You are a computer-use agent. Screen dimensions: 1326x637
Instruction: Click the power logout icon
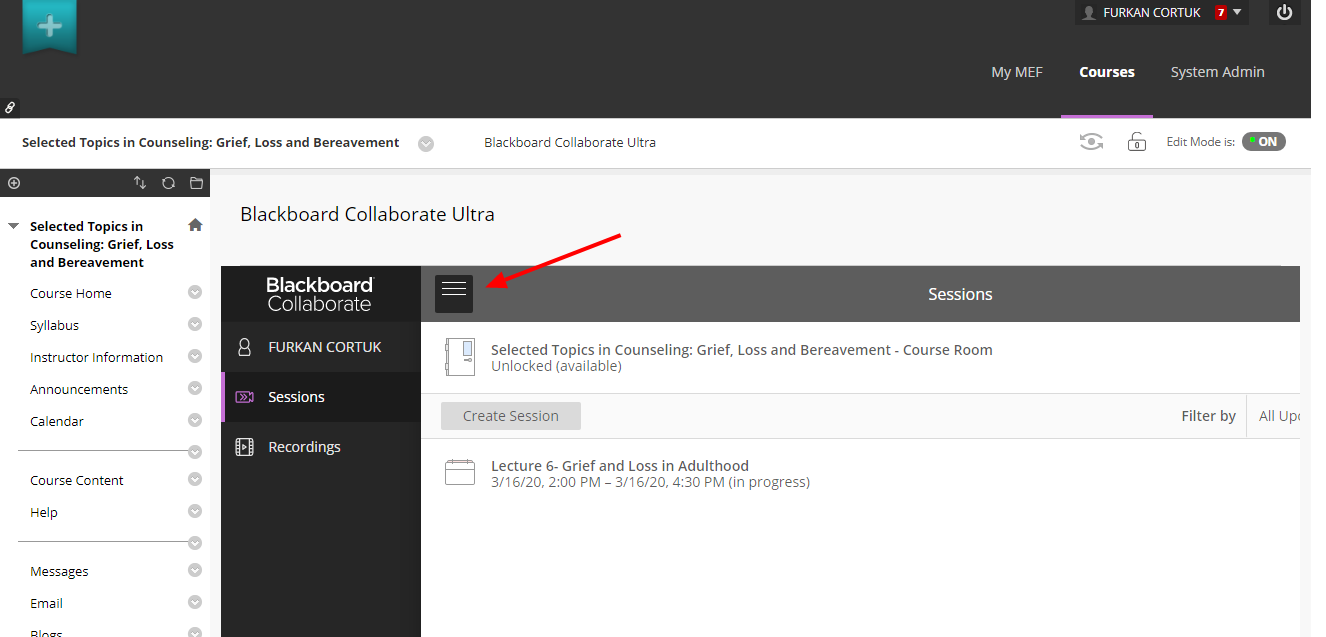(1285, 13)
